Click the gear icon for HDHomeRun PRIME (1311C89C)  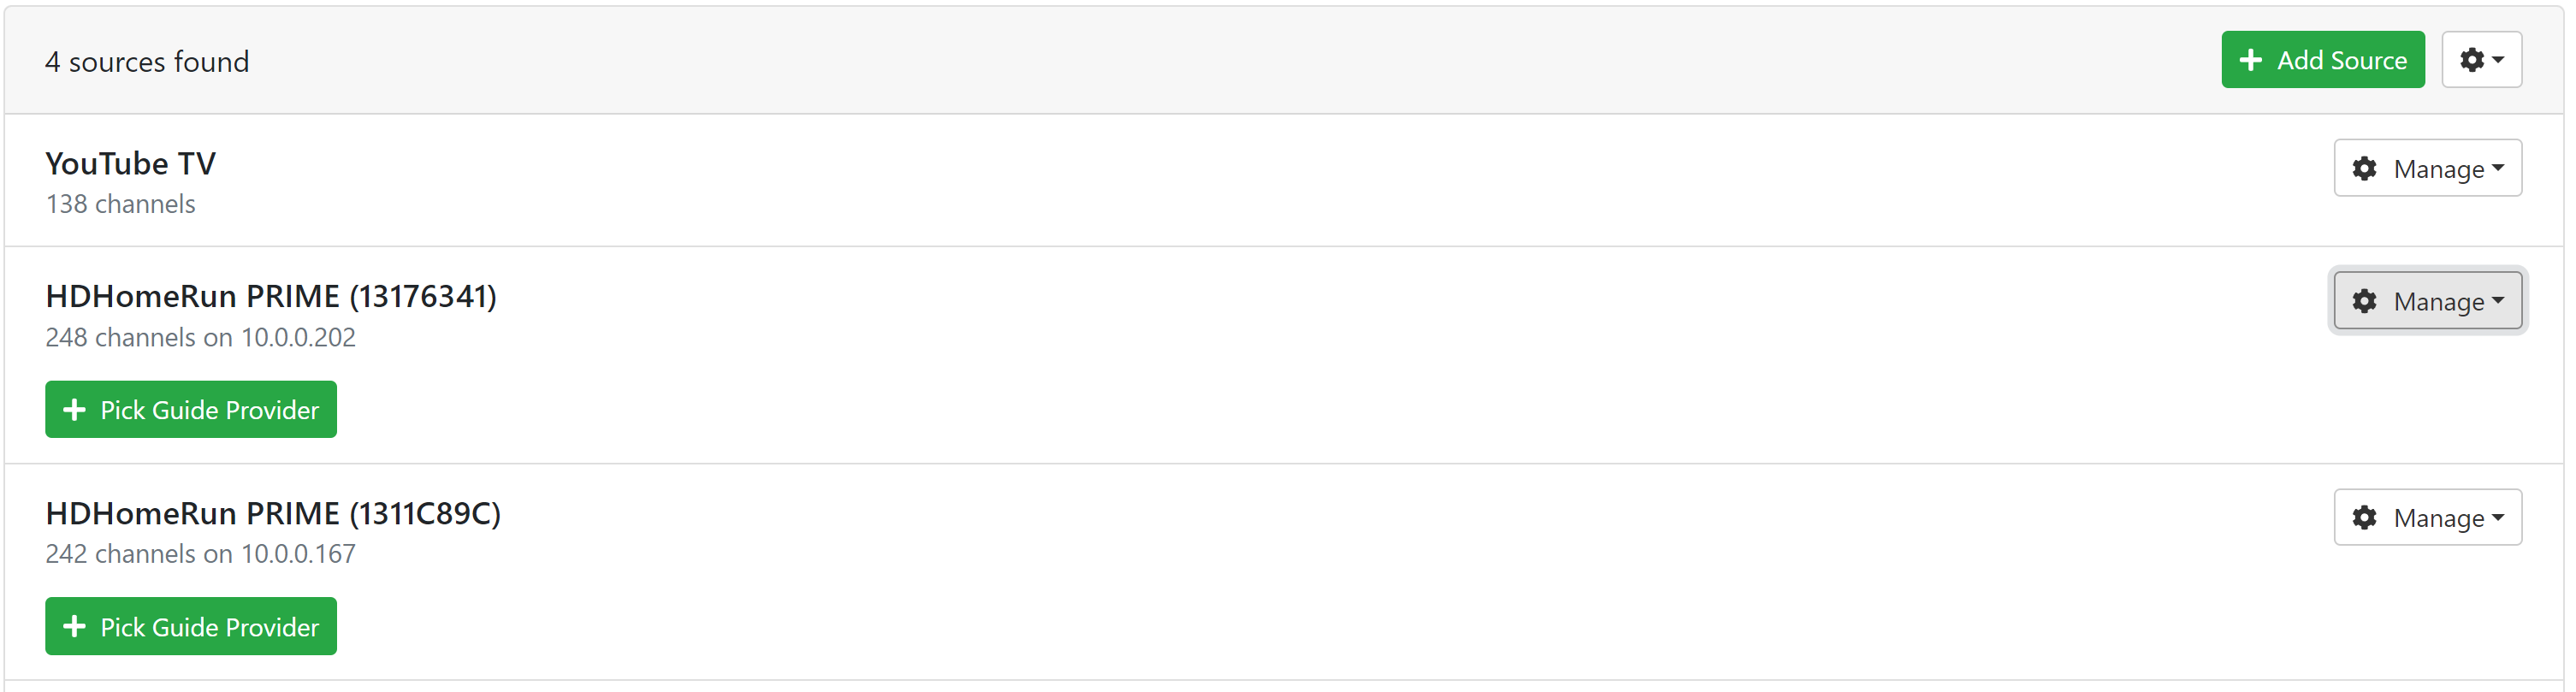tap(2364, 518)
